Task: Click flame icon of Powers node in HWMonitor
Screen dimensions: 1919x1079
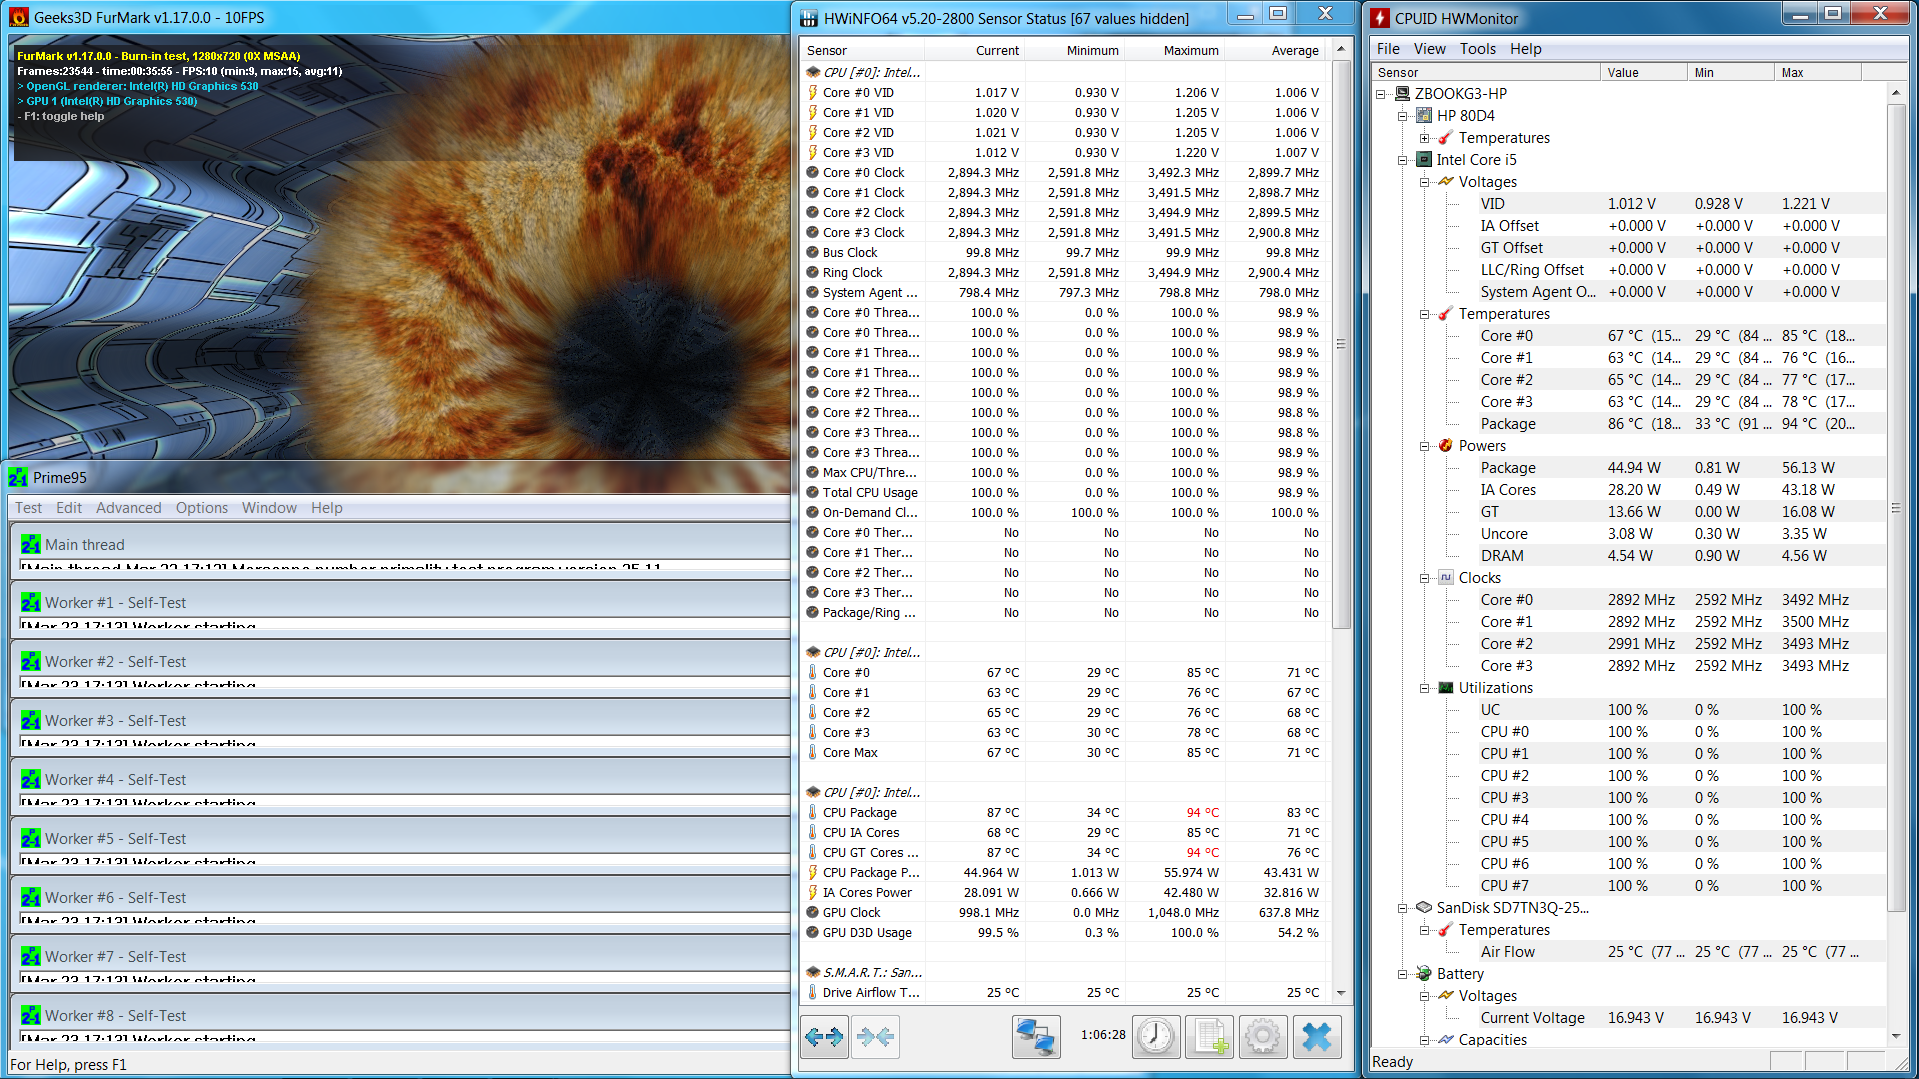Action: tap(1446, 445)
